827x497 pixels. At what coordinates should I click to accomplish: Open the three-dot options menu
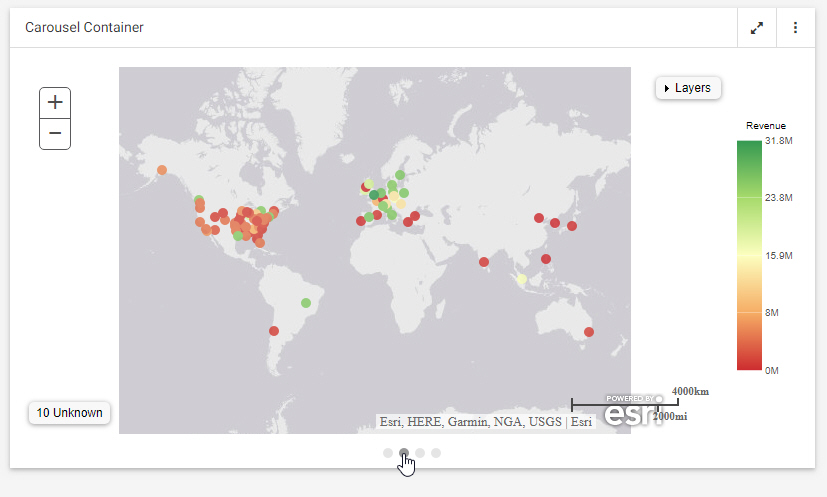tap(795, 28)
